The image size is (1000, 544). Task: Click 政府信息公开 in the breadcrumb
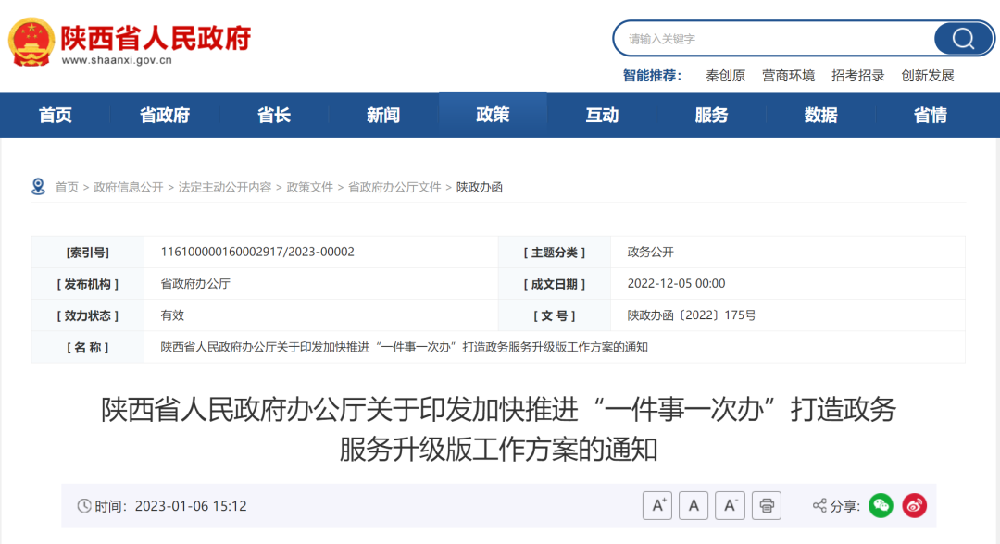[x=129, y=187]
